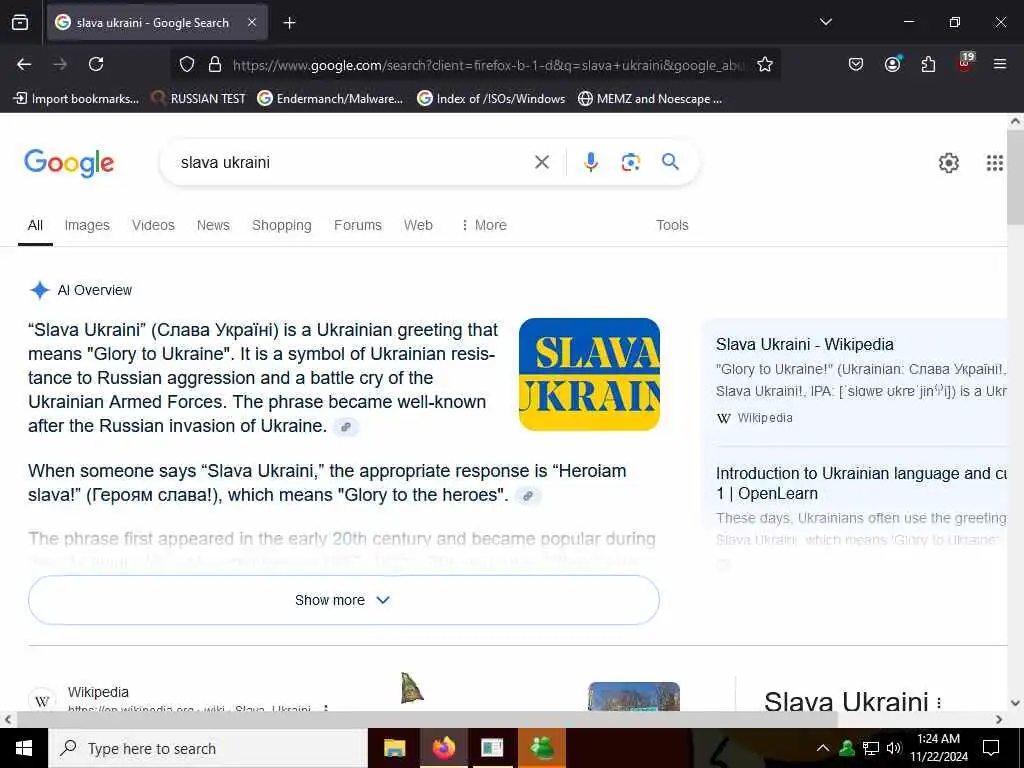
Task: Open source link after Heroiam slava paragraph
Action: point(528,496)
